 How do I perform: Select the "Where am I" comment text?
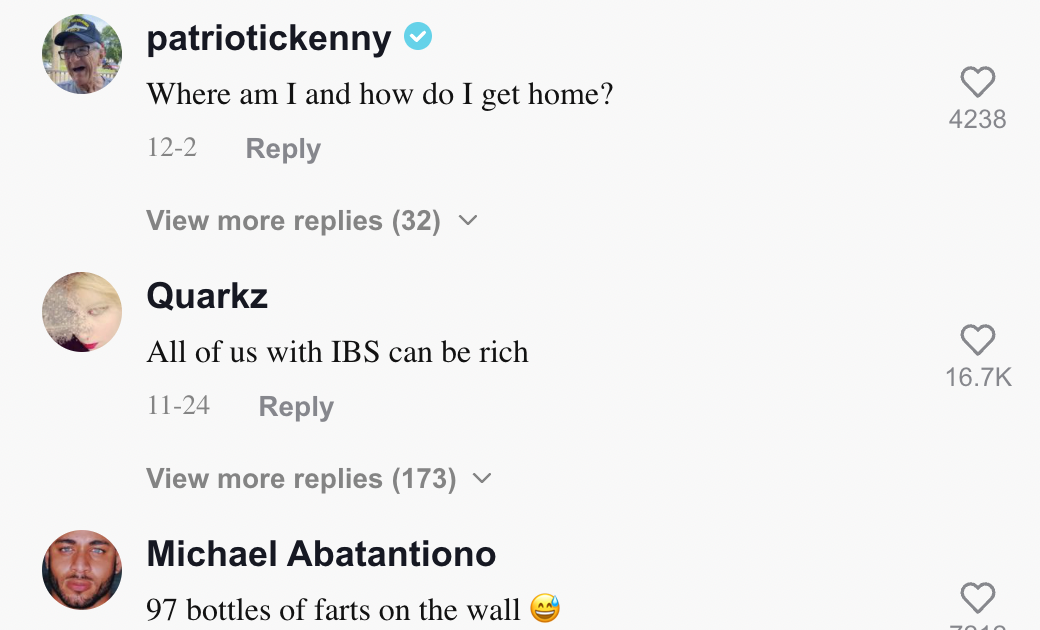tap(379, 95)
